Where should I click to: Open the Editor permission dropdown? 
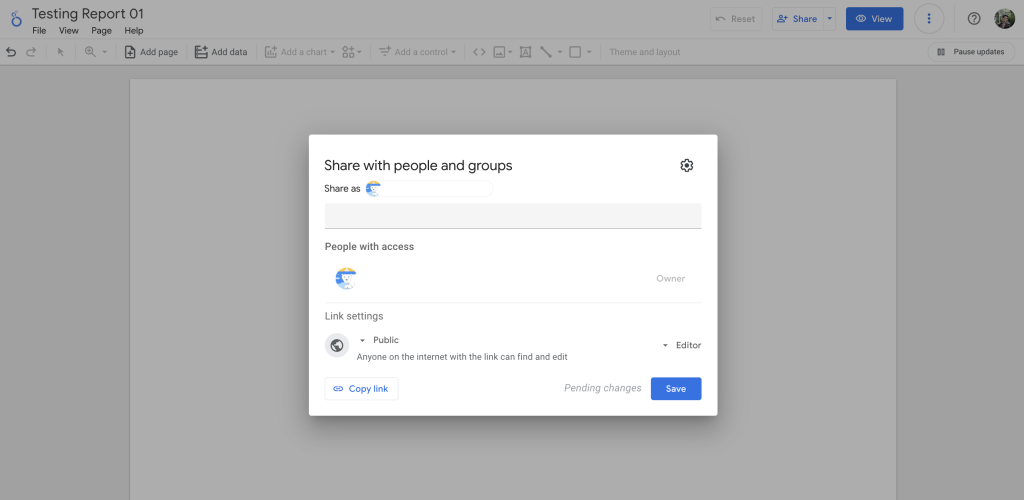682,345
